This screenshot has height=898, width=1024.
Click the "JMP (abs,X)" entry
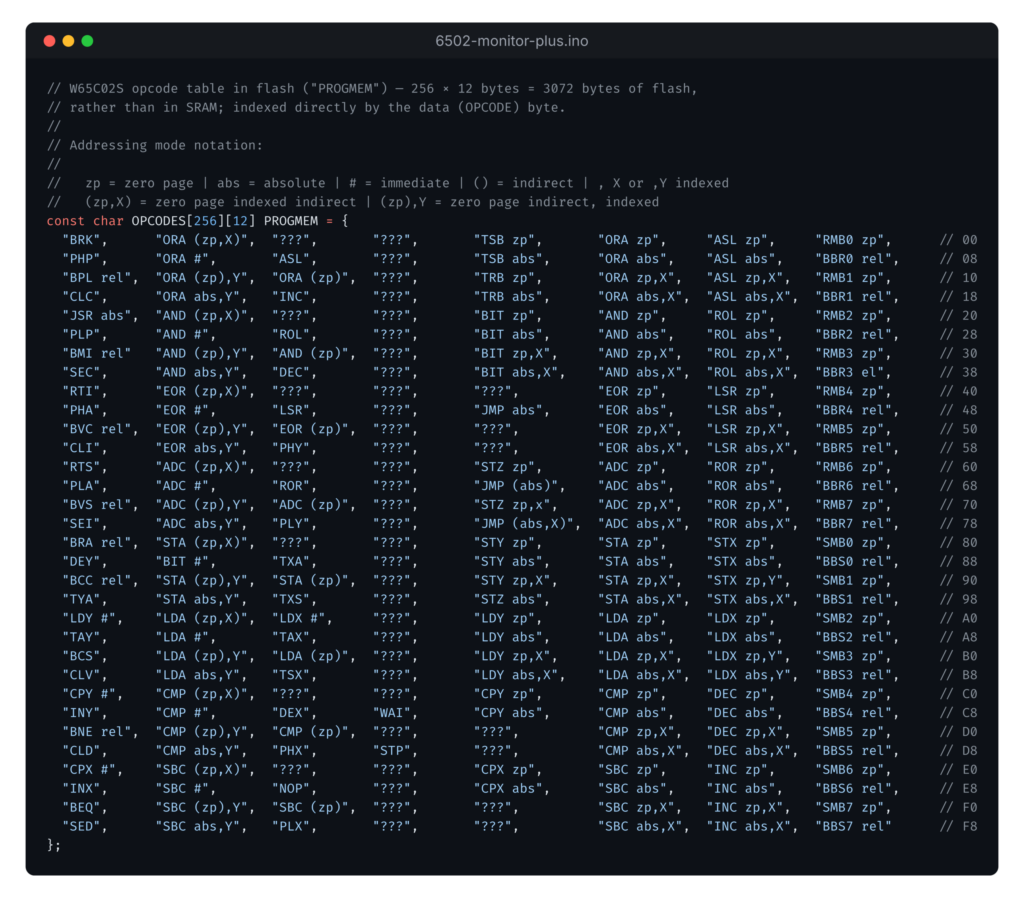click(523, 524)
